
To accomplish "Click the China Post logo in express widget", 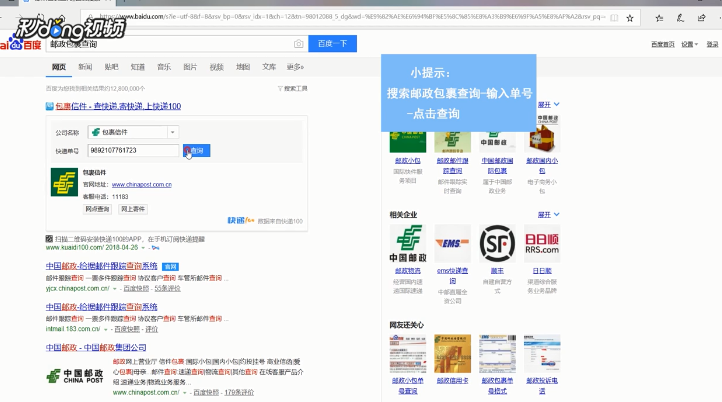I will tap(64, 182).
